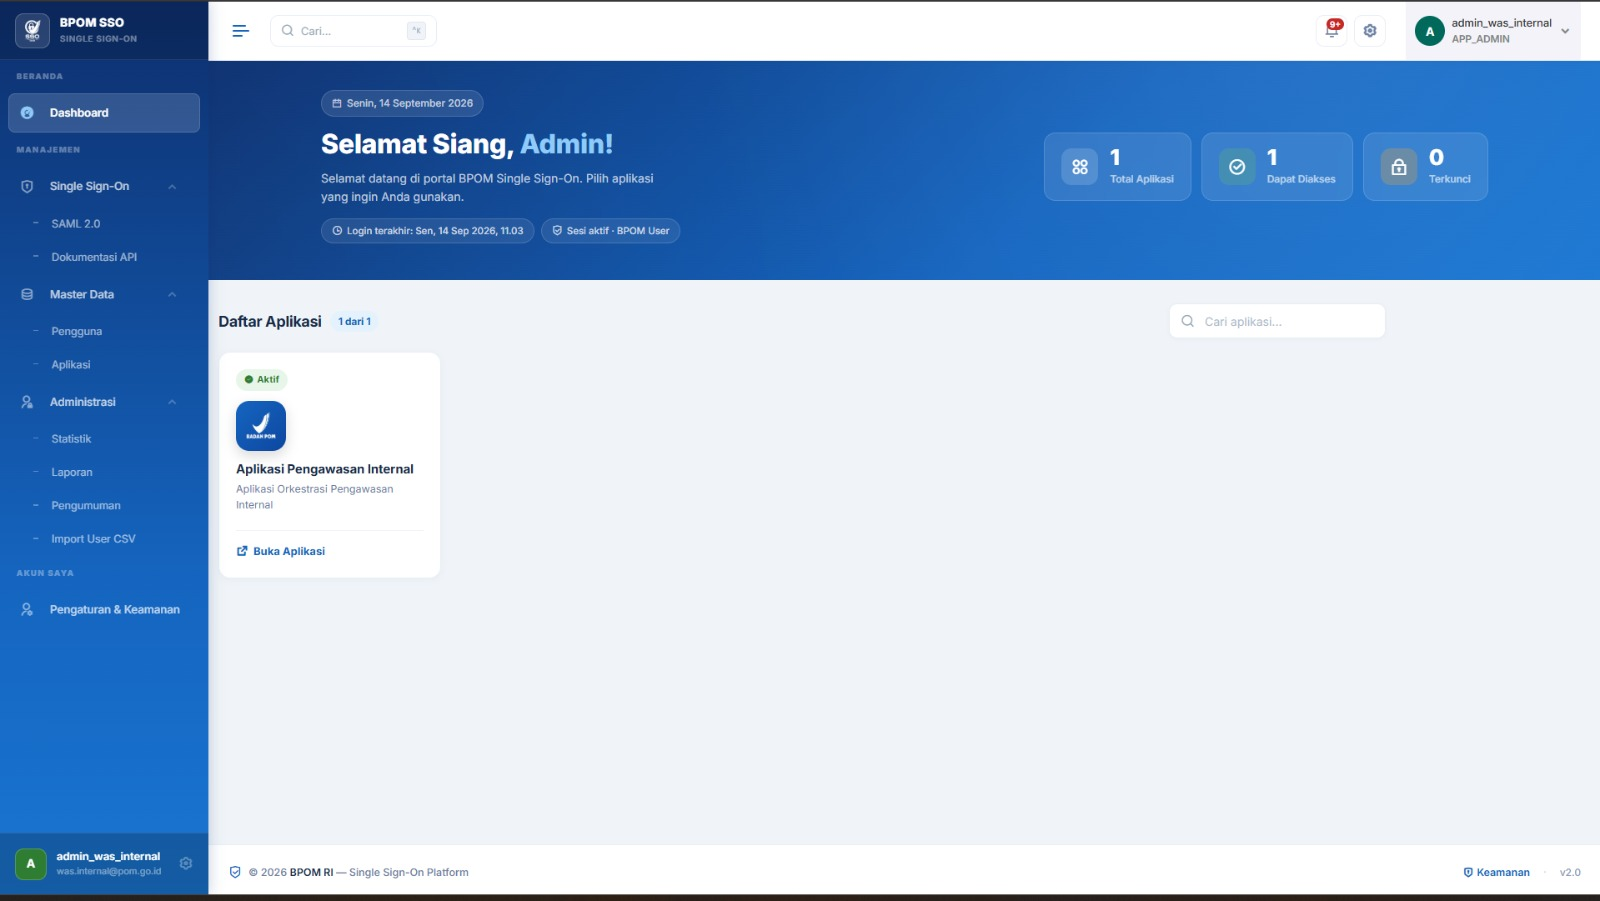Open notifications bell with 9+ badge
The width and height of the screenshot is (1600, 901).
[x=1331, y=30]
